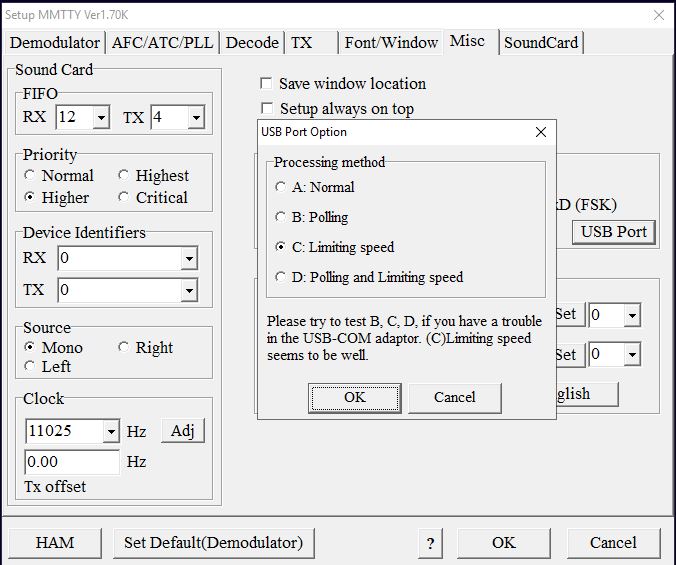Open help with the ? button
676x565 pixels.
coord(430,543)
